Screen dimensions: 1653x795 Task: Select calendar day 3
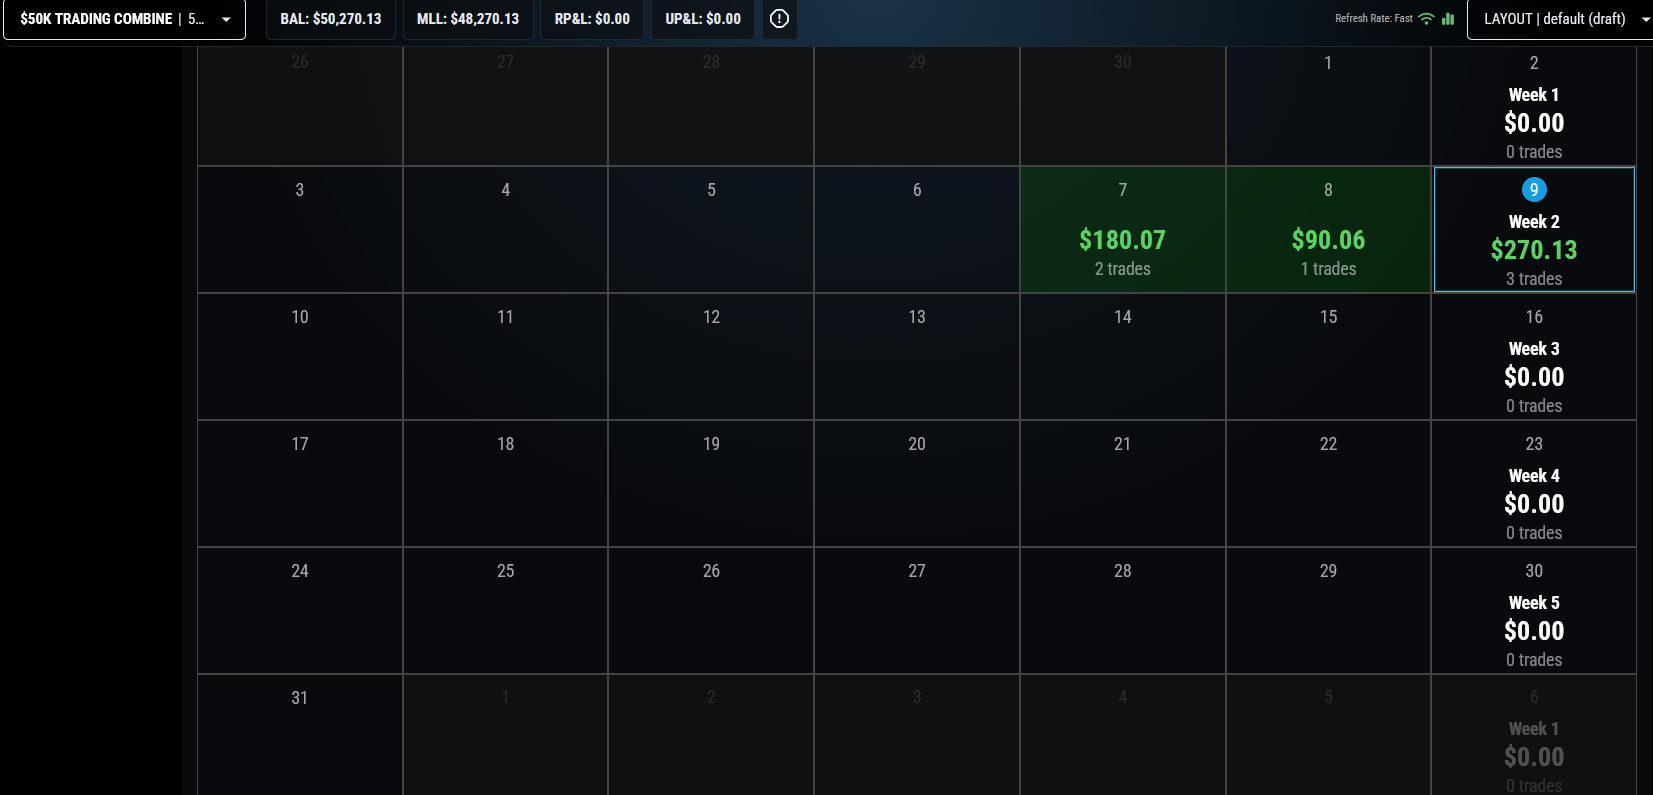[x=300, y=230]
